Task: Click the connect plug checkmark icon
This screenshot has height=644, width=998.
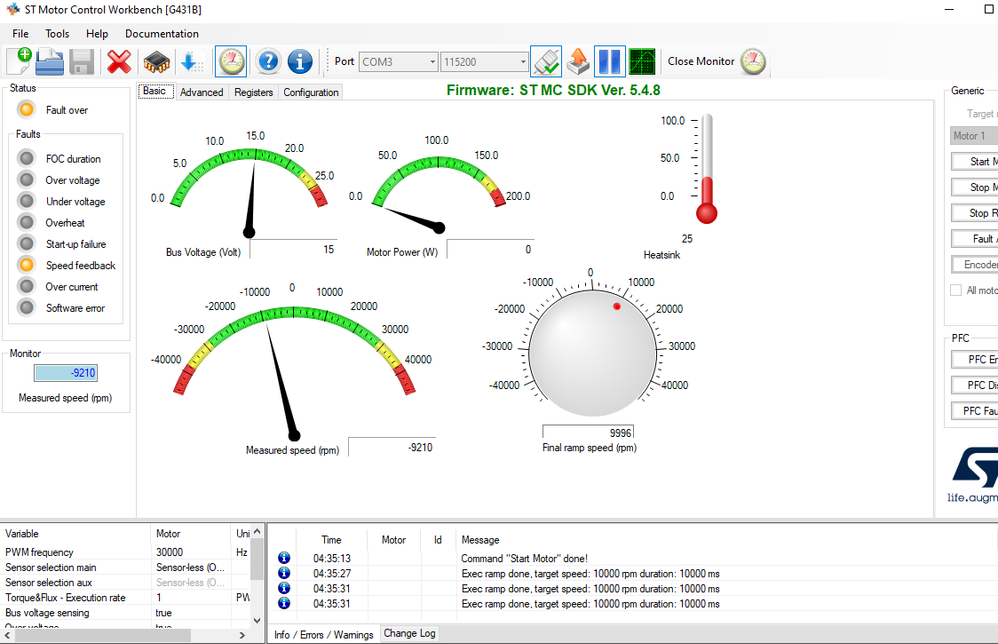Action: 546,62
